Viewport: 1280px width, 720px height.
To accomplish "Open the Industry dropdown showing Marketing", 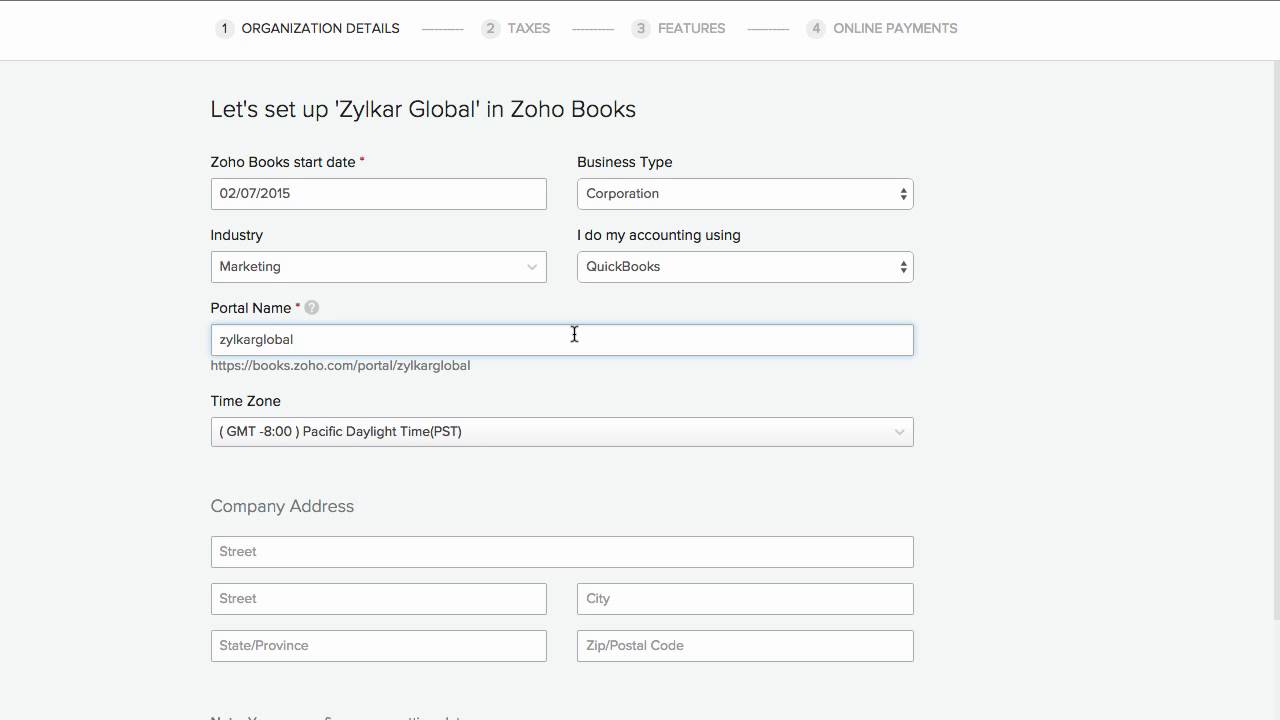I will [378, 267].
